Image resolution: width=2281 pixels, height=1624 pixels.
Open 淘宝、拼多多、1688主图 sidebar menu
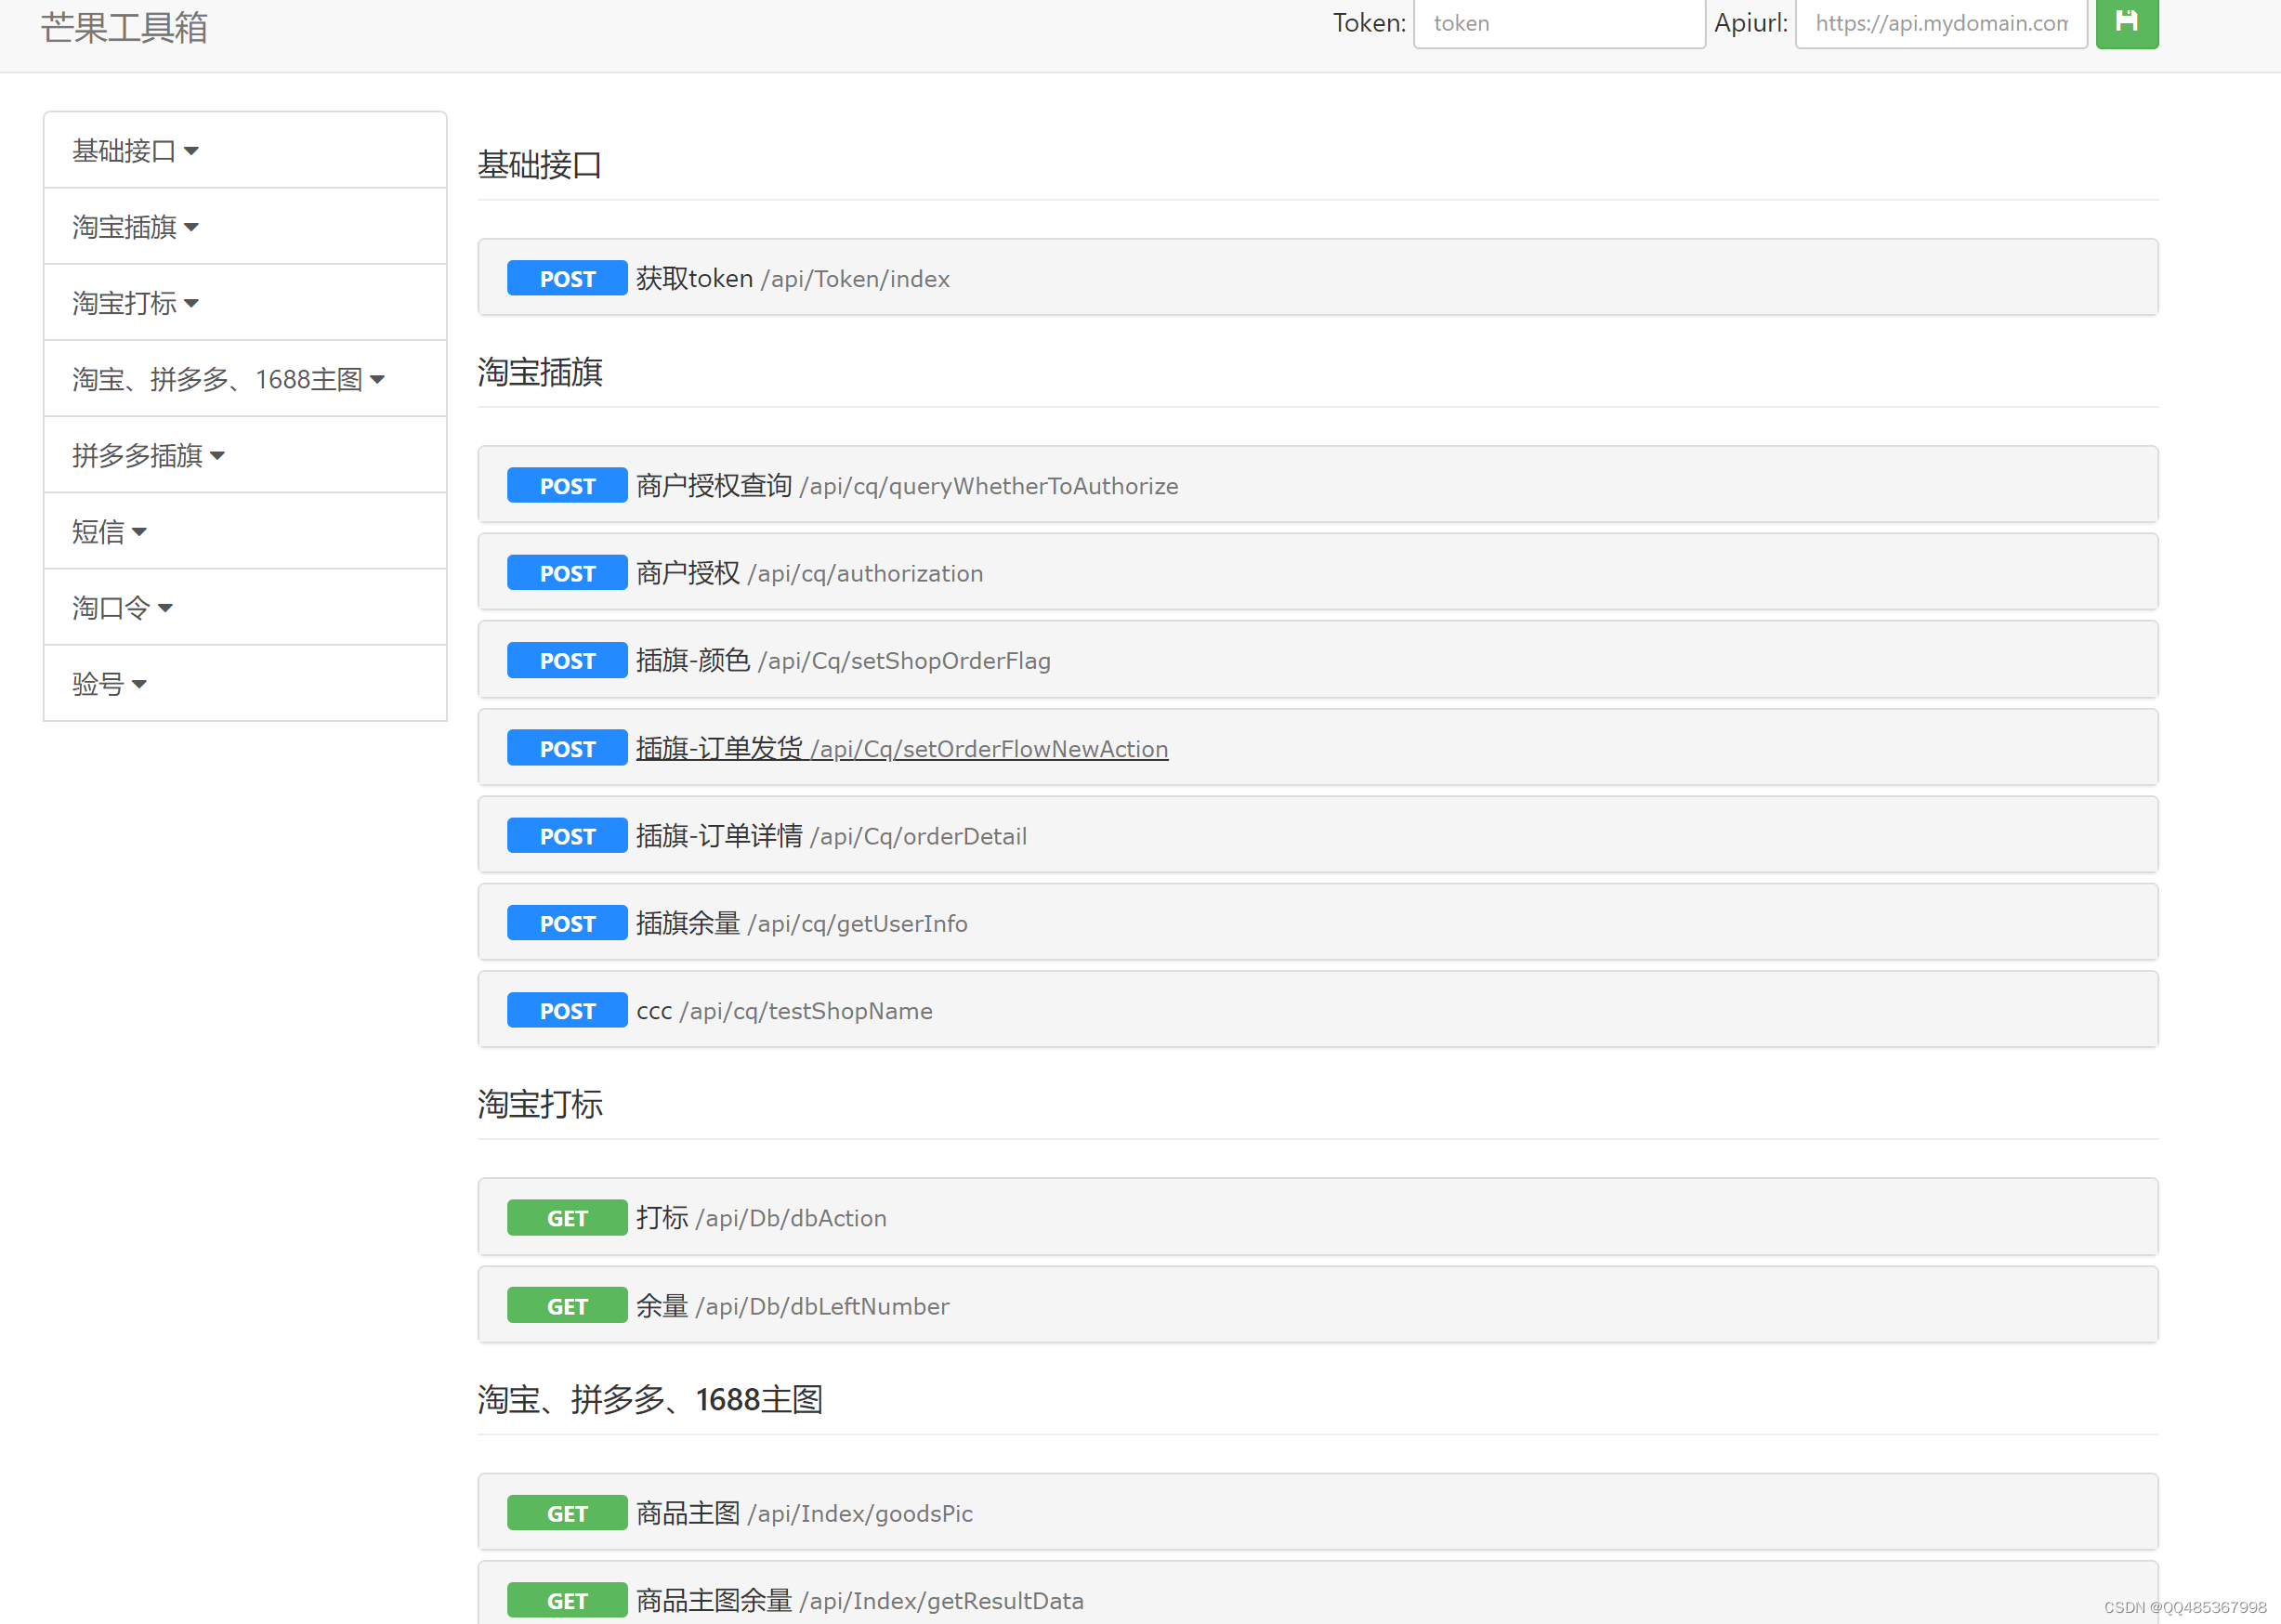point(228,379)
